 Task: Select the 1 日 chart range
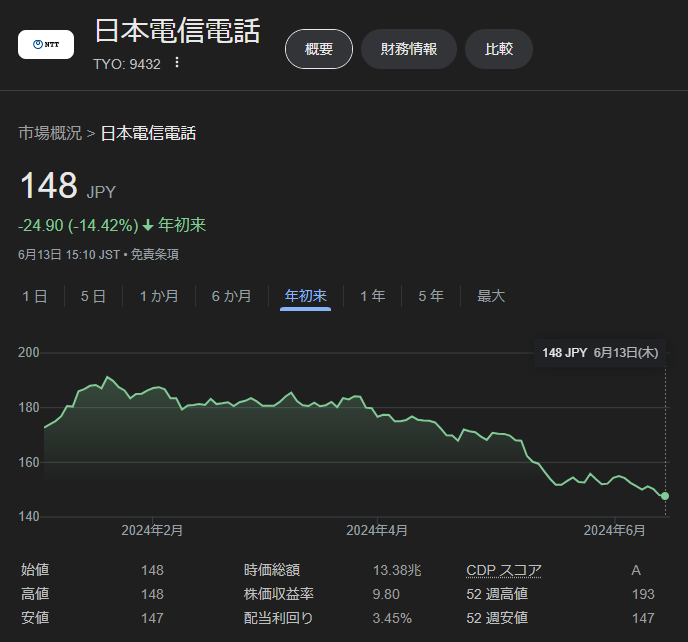point(35,296)
